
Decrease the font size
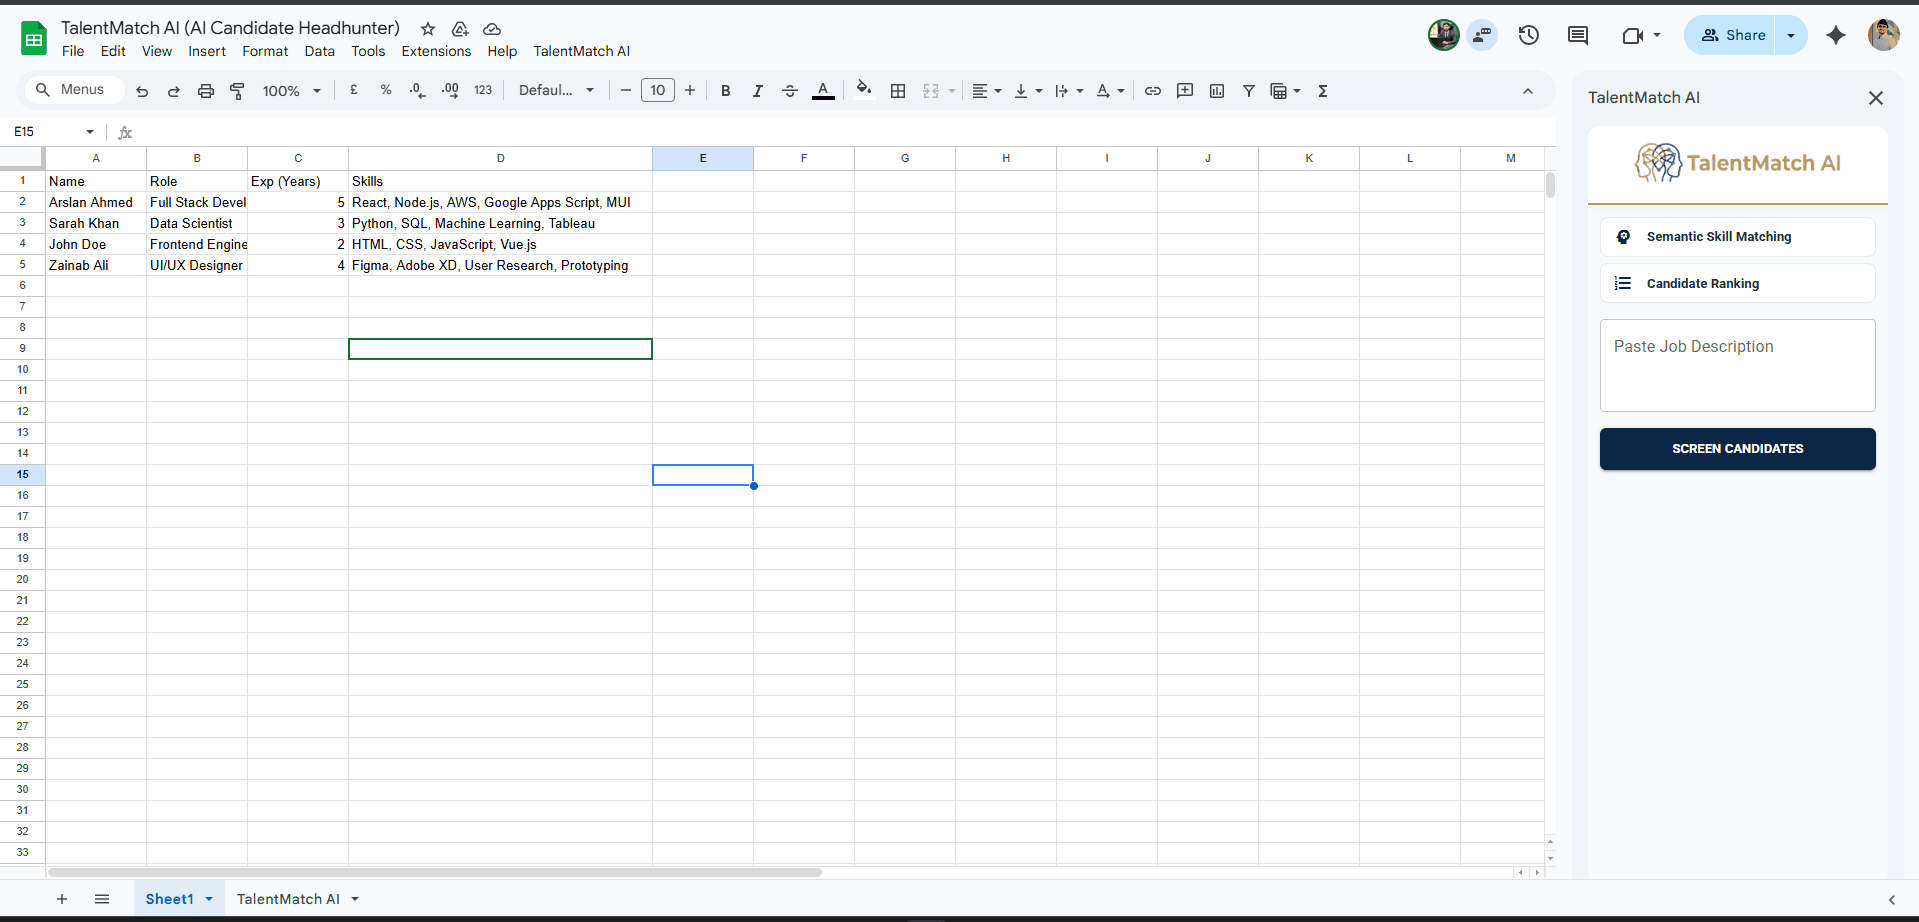pyautogui.click(x=626, y=91)
